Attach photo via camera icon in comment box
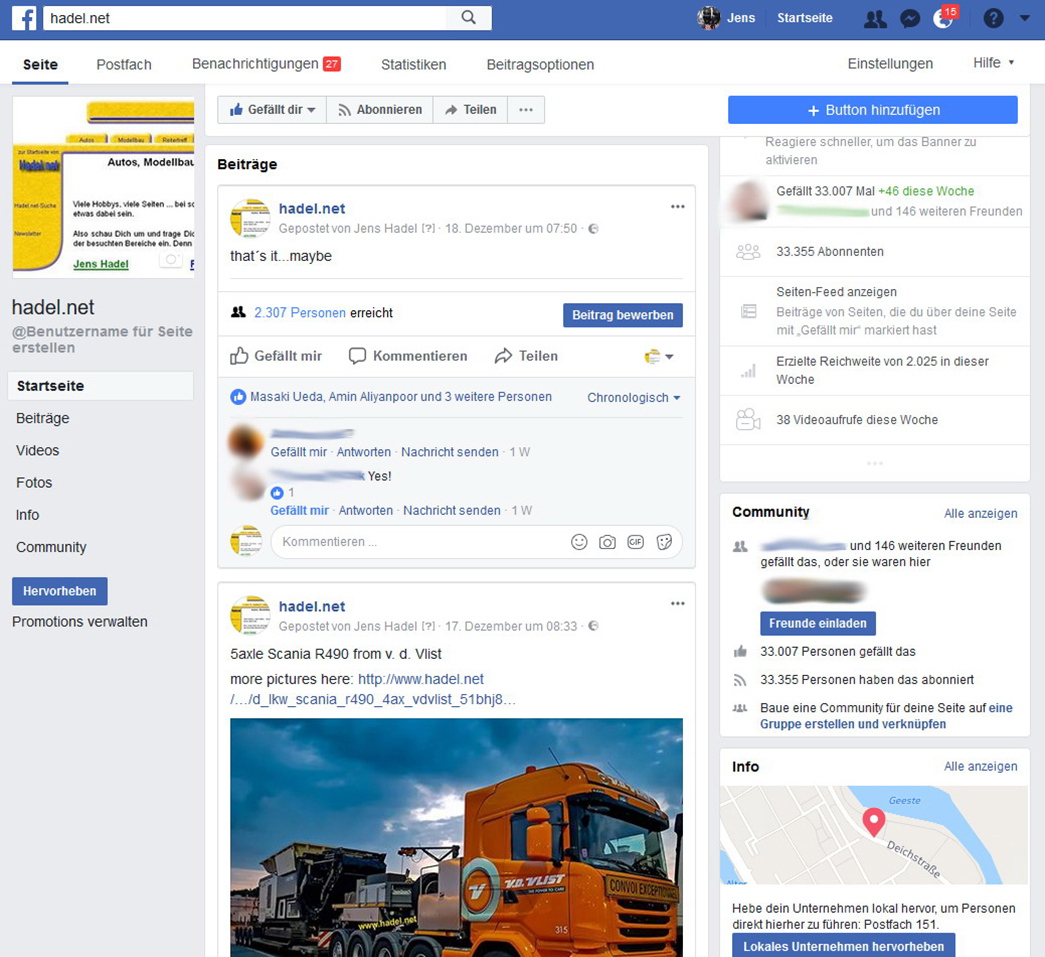 pyautogui.click(x=607, y=542)
